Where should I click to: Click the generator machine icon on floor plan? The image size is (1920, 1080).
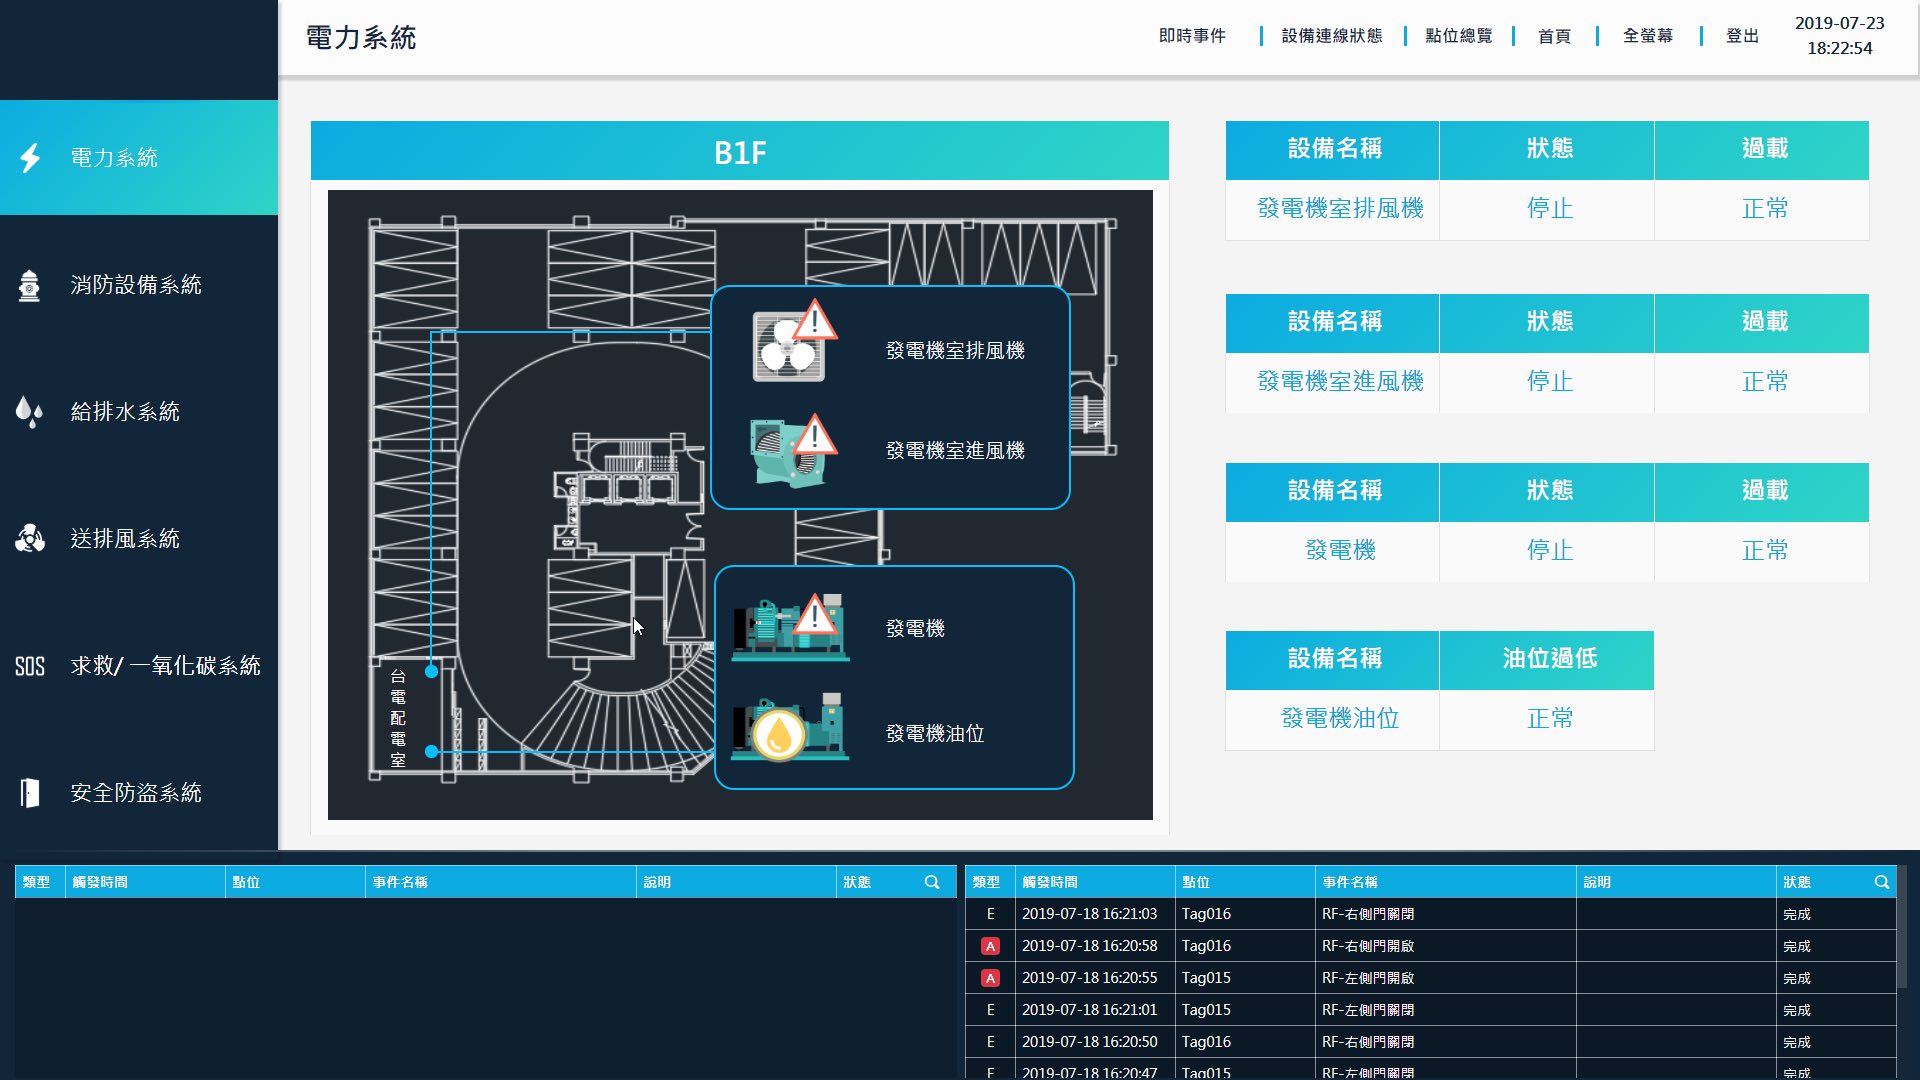pyautogui.click(x=790, y=627)
